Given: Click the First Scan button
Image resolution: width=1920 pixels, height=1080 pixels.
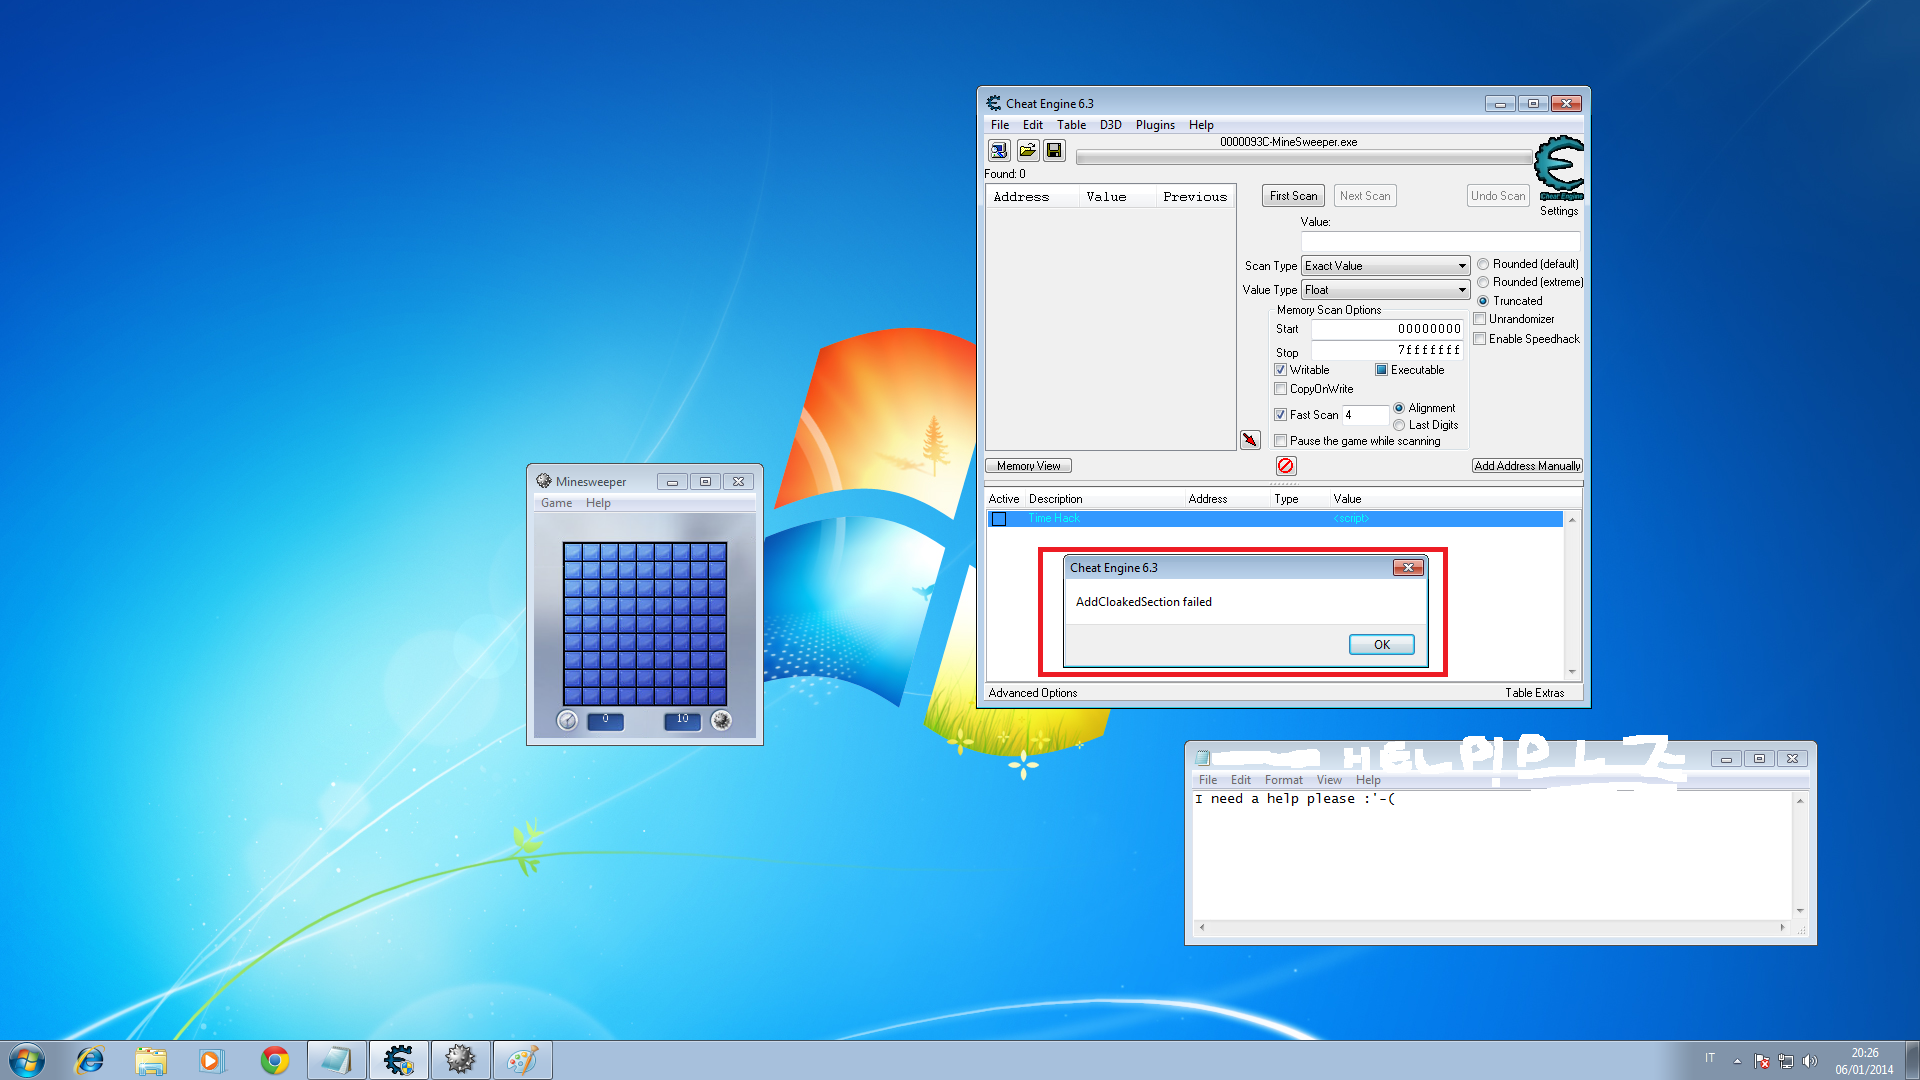Looking at the screenshot, I should (x=1293, y=196).
